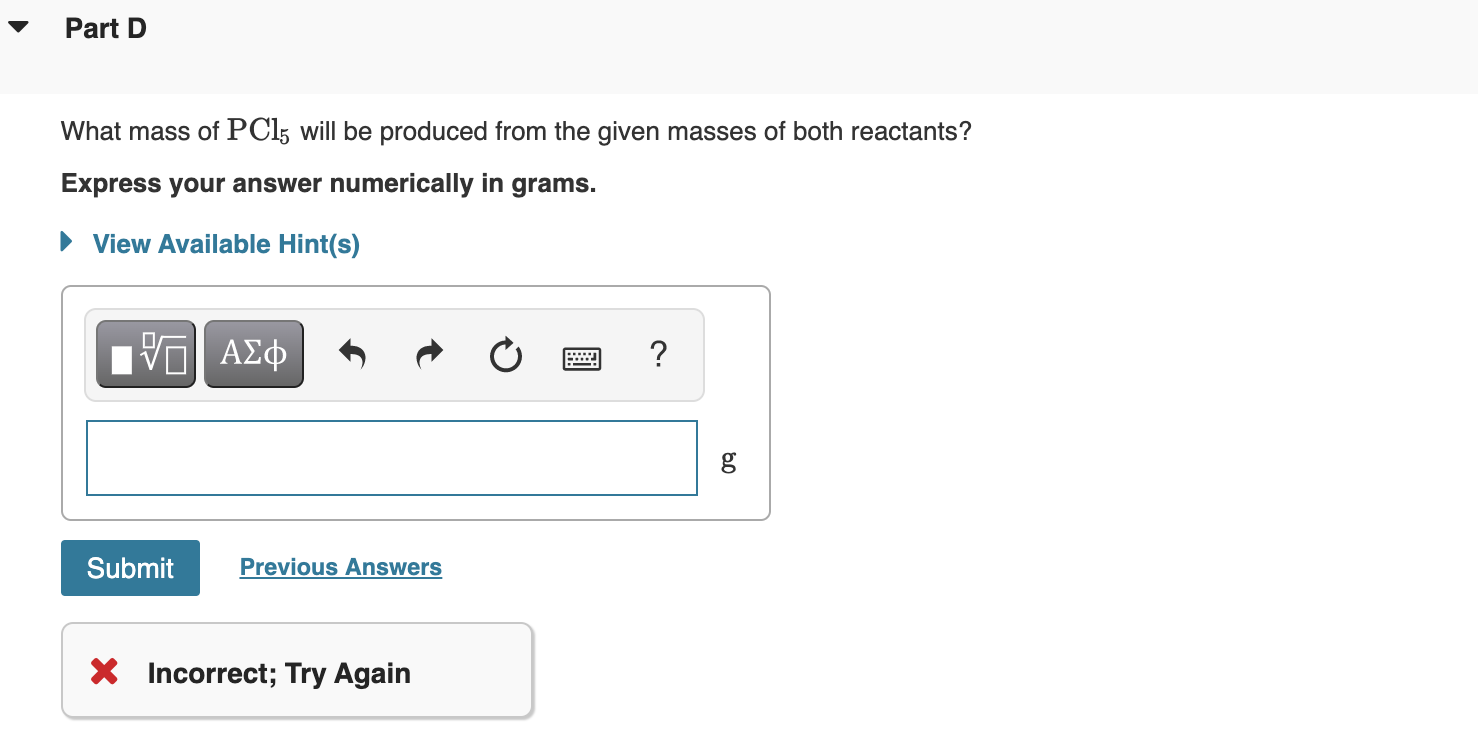Collapse the Part D section triangle
Image resolution: width=1478 pixels, height=748 pixels.
[x=18, y=26]
